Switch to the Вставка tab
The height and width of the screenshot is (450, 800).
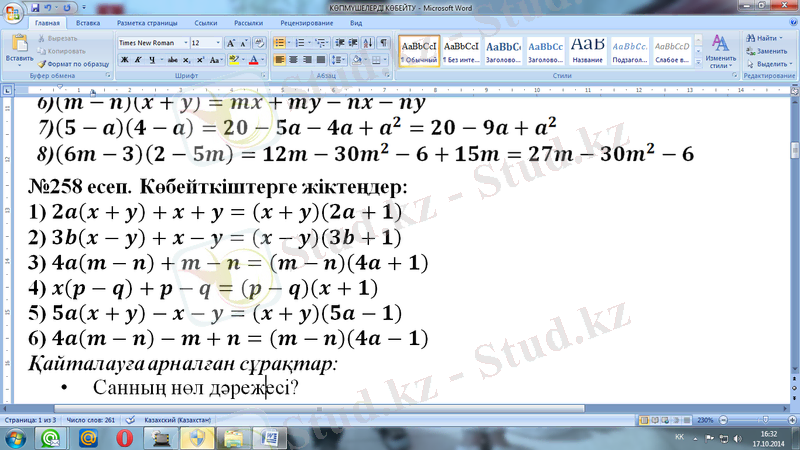(87, 21)
